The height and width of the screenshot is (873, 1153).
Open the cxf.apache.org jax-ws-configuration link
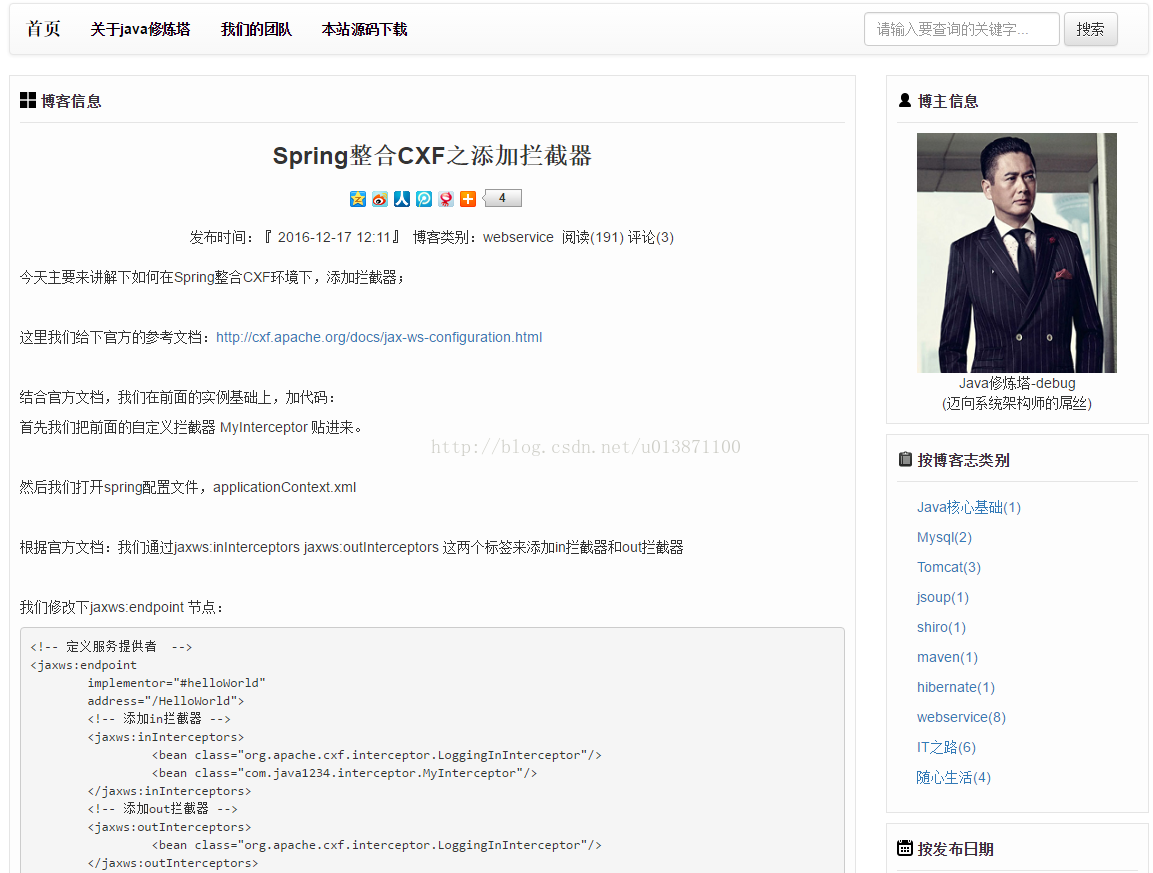pyautogui.click(x=379, y=337)
